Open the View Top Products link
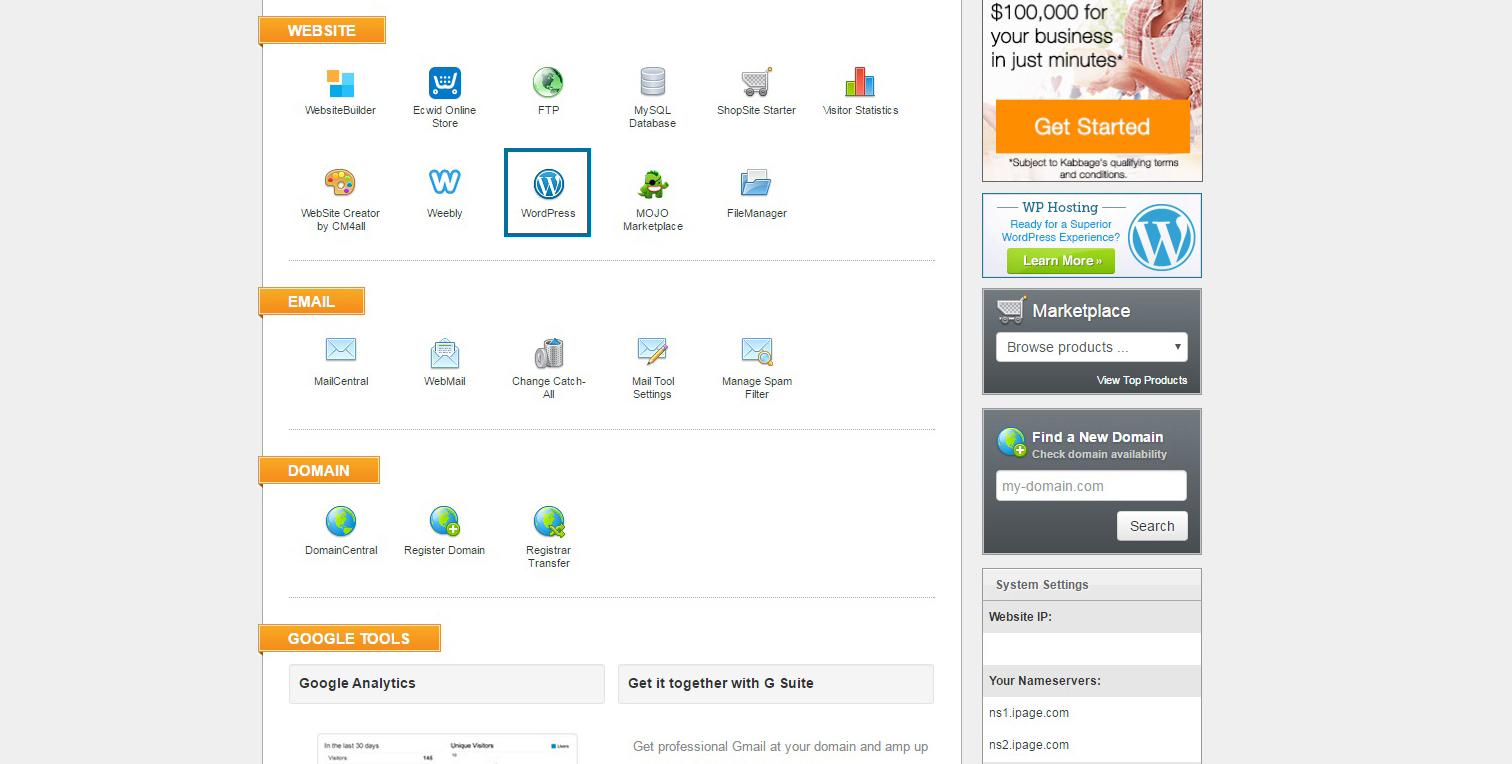Viewport: 1512px width, 764px height. point(1142,380)
